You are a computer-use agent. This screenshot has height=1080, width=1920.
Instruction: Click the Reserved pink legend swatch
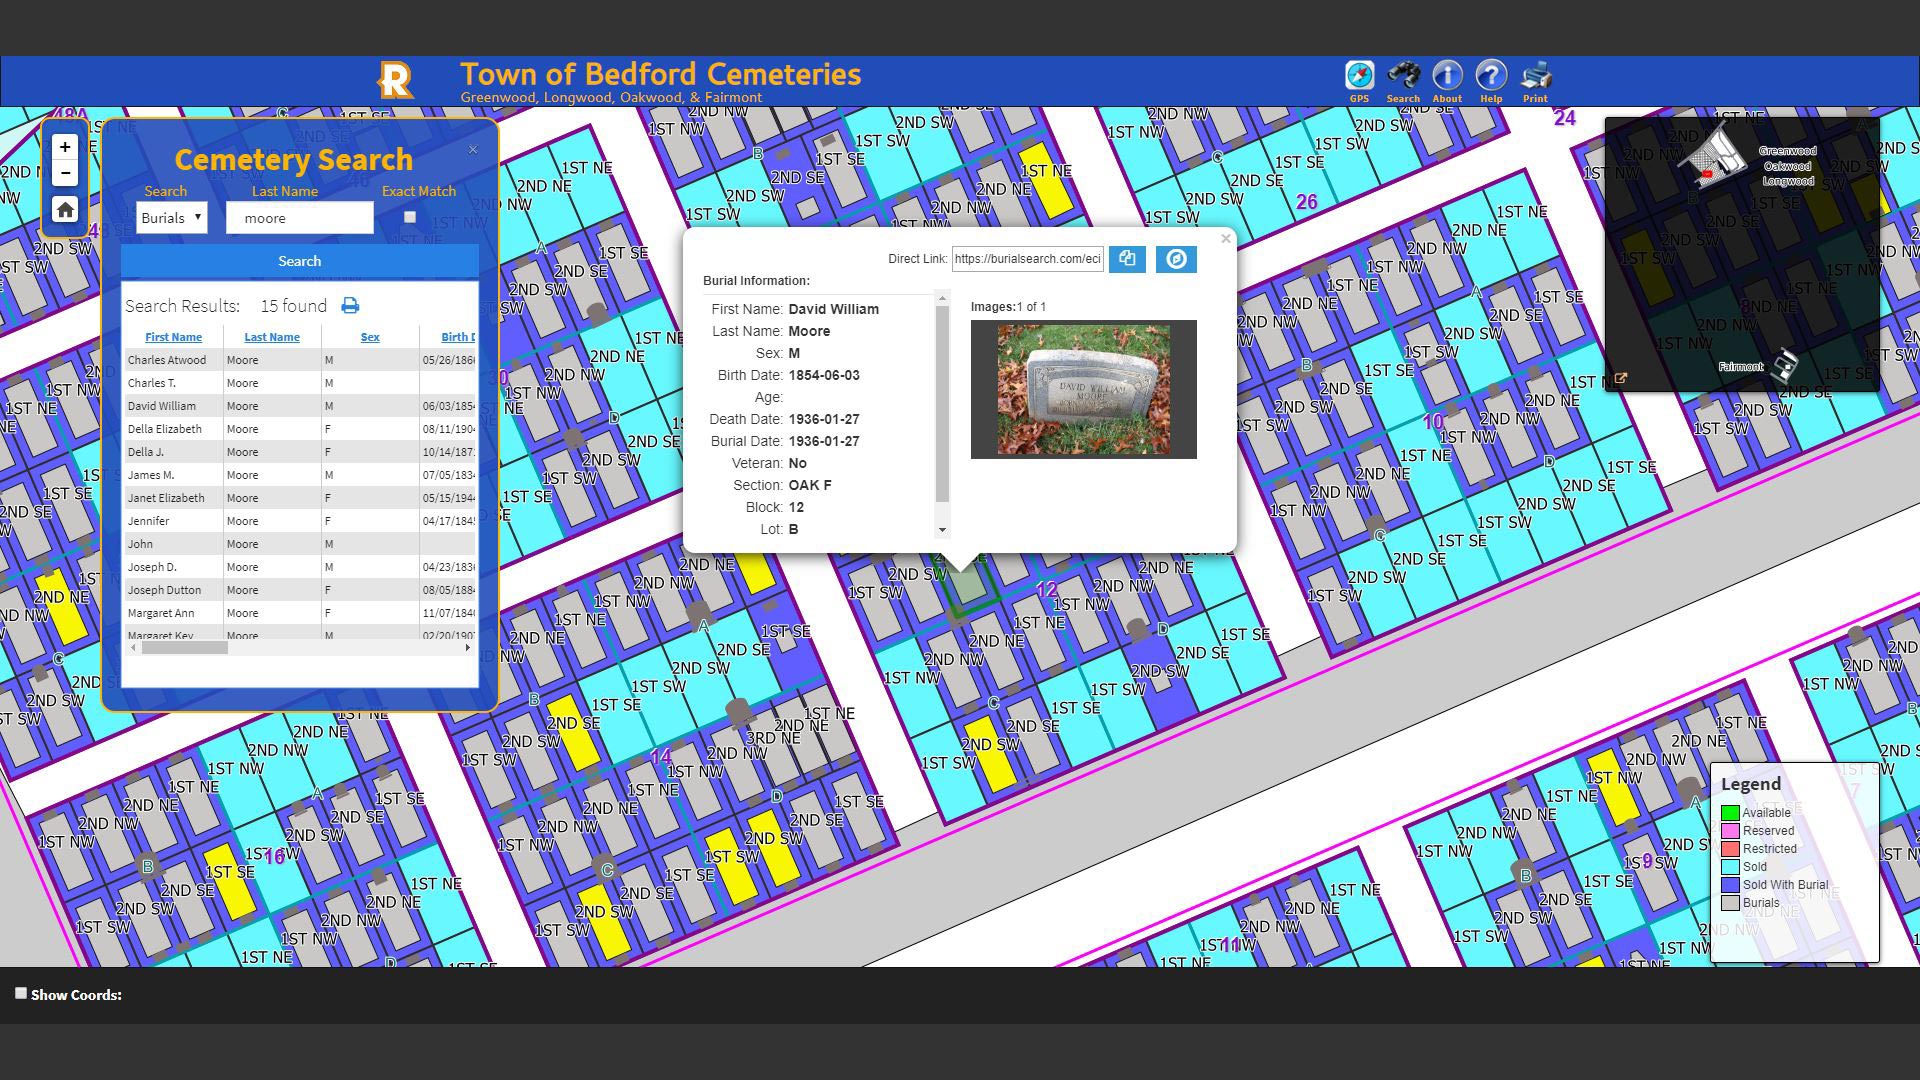click(1730, 831)
